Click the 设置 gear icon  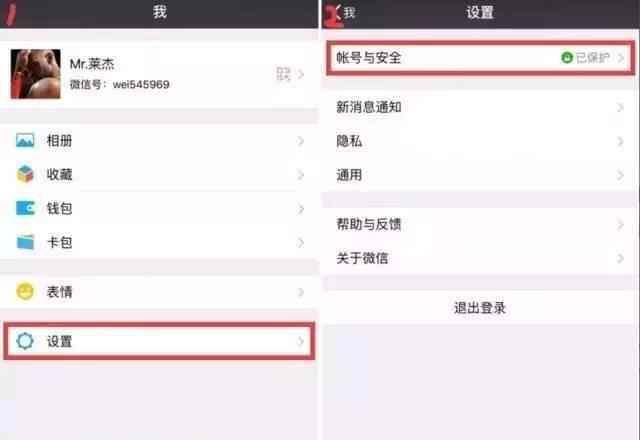(x=25, y=341)
